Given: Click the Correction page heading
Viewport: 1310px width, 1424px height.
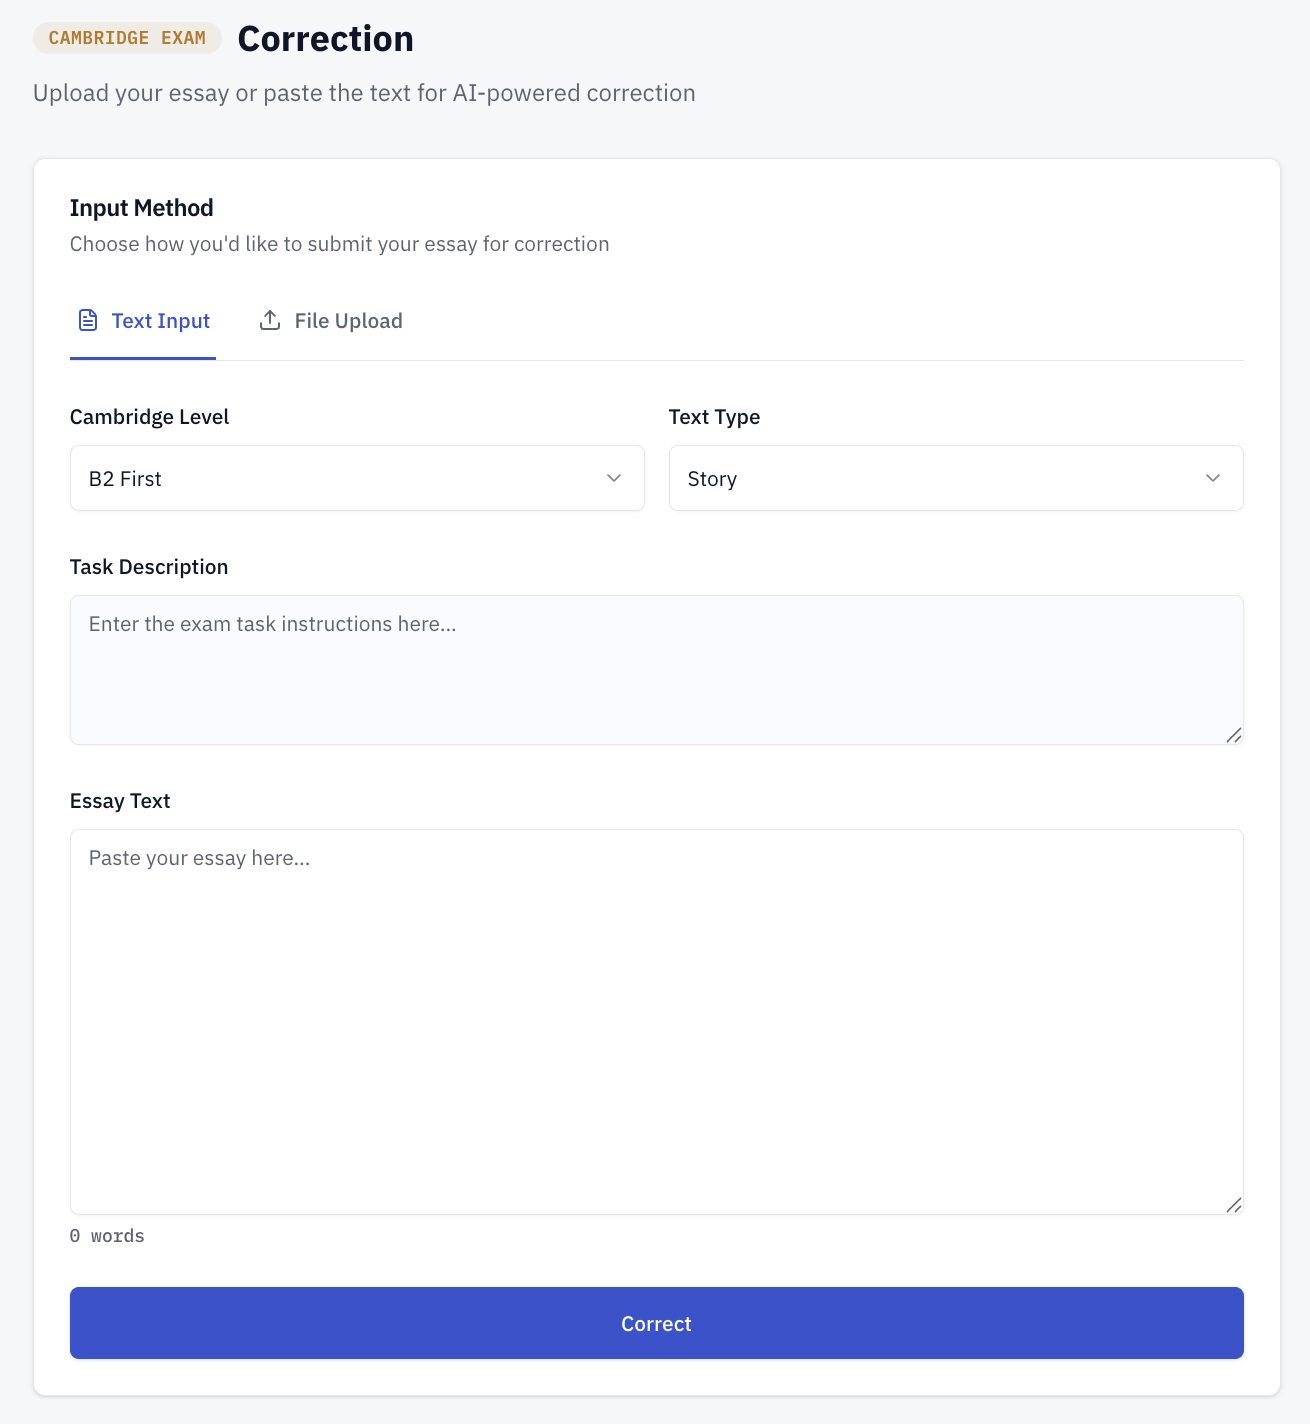Looking at the screenshot, I should click(325, 39).
